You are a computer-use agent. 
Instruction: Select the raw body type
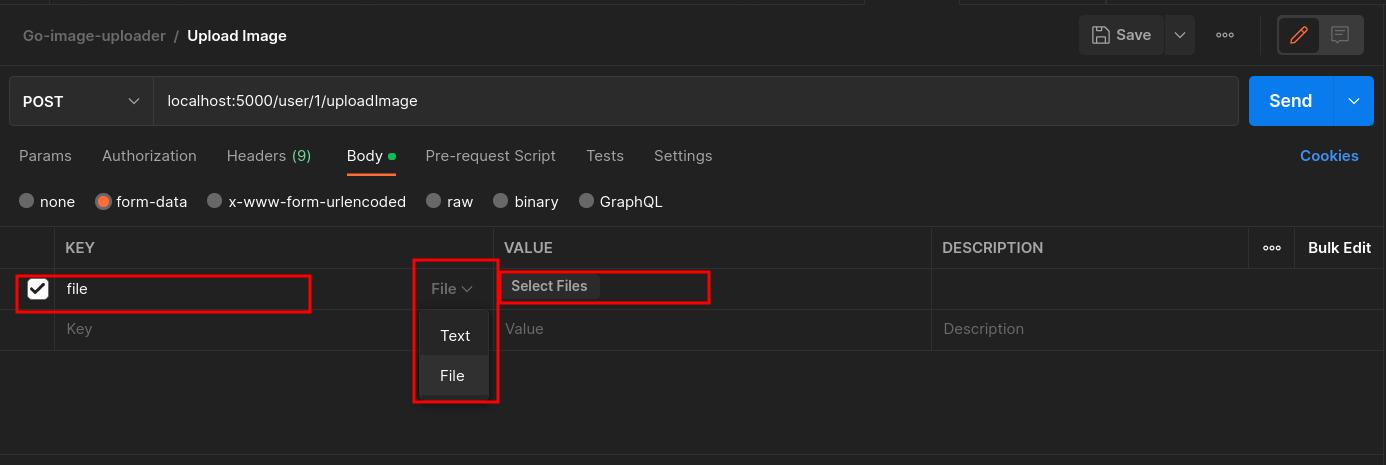point(433,201)
